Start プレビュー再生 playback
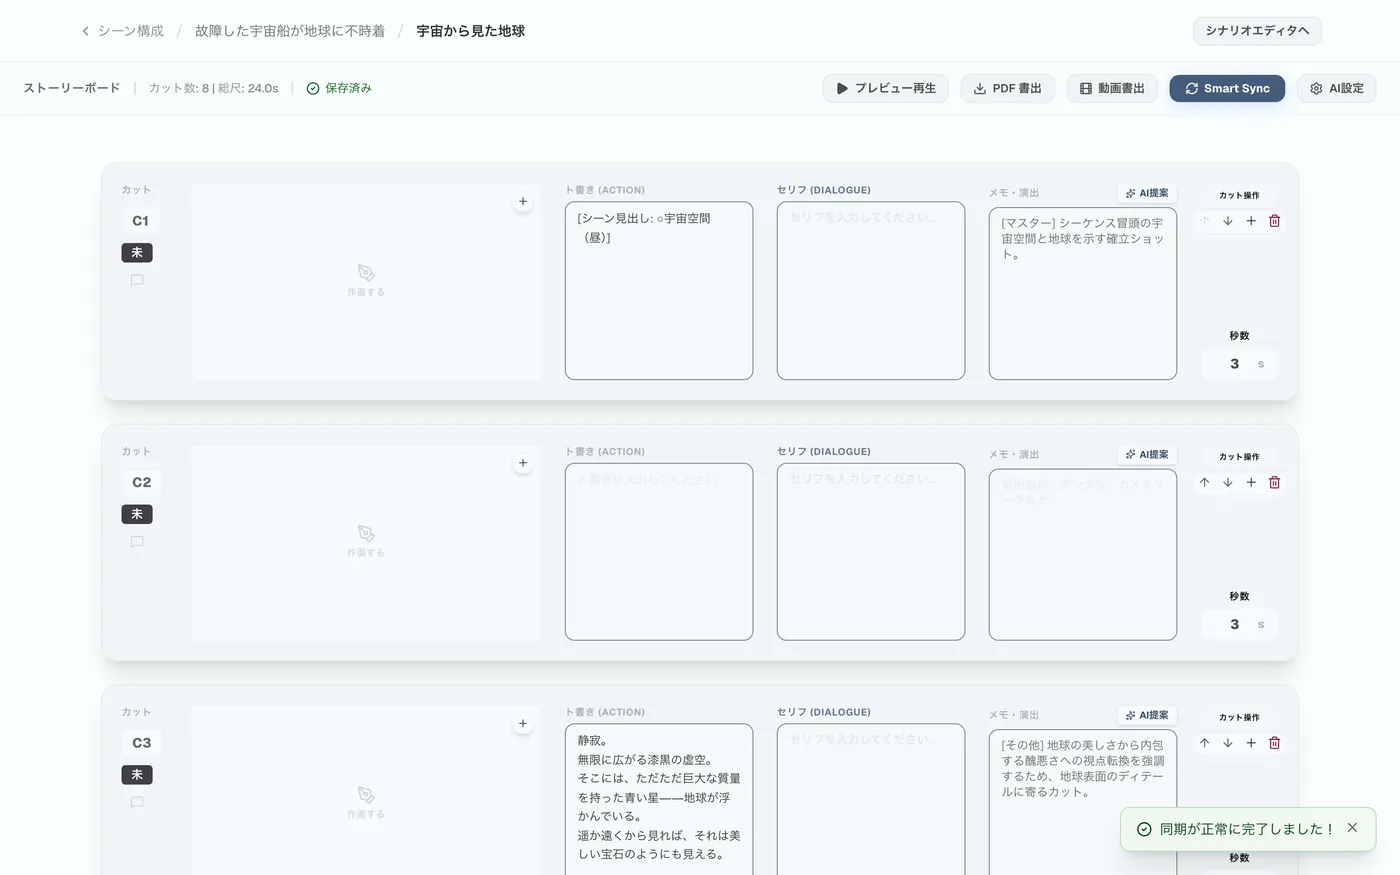 point(885,88)
